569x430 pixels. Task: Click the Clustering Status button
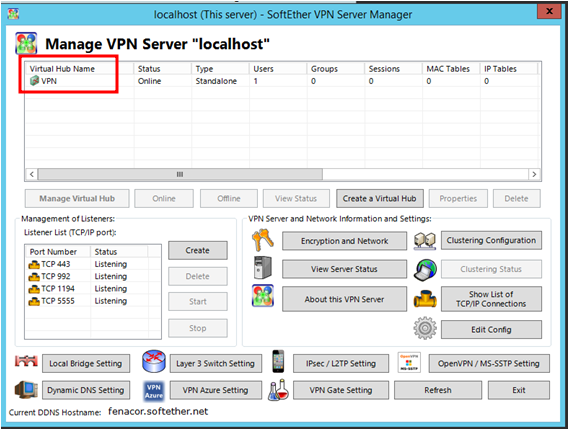point(491,269)
